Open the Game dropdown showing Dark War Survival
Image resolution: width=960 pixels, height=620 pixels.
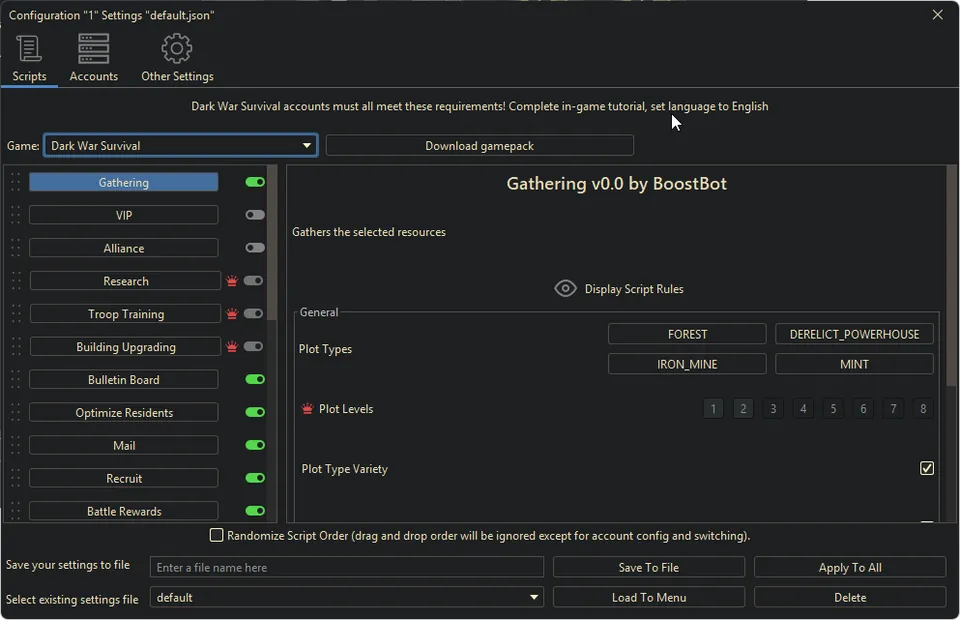point(181,146)
